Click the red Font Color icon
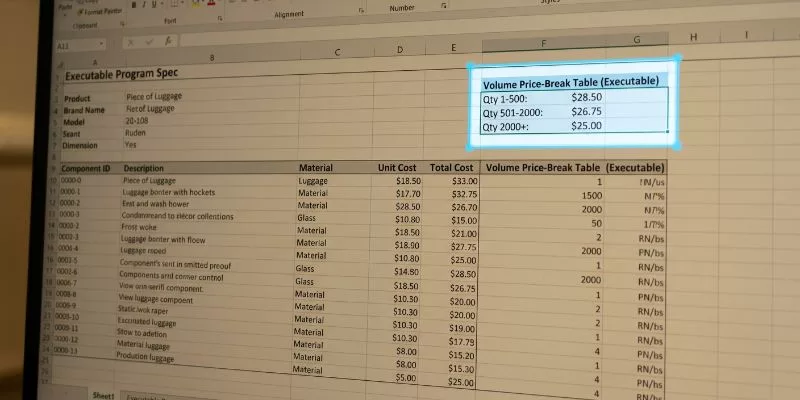Screen dimensions: 800x400 tap(211, 3)
